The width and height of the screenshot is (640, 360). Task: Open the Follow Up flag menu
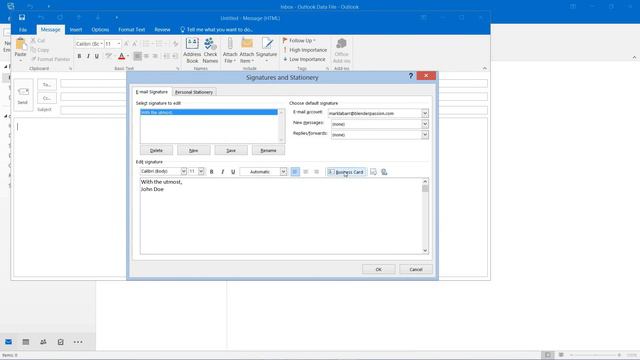coord(299,40)
